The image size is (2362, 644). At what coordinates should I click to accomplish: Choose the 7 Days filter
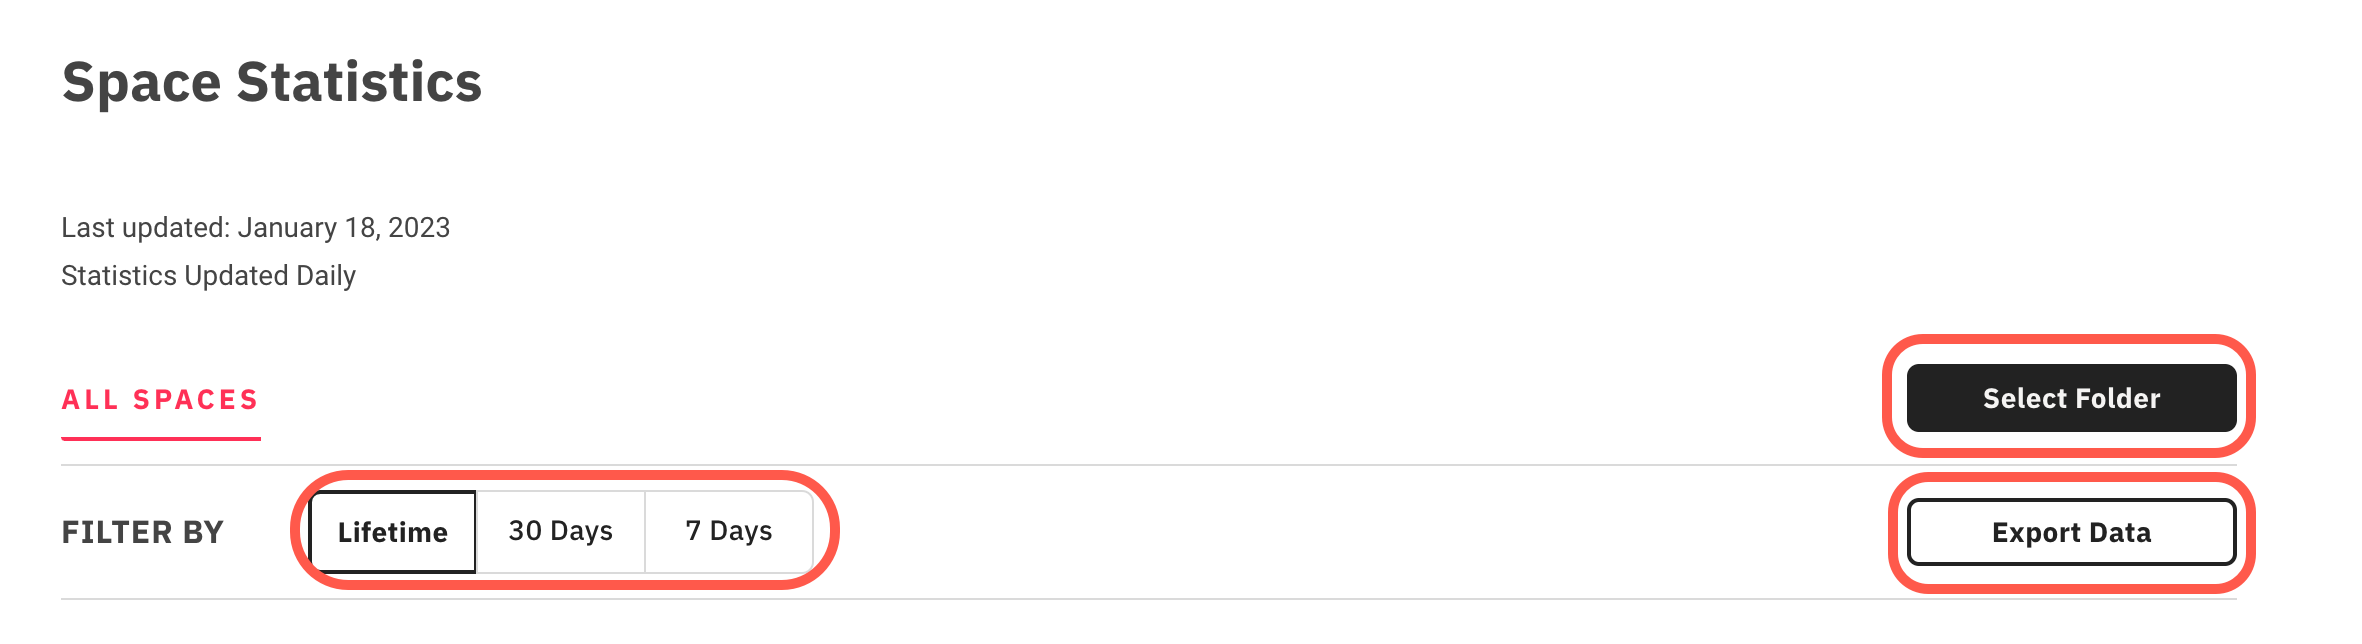[728, 531]
